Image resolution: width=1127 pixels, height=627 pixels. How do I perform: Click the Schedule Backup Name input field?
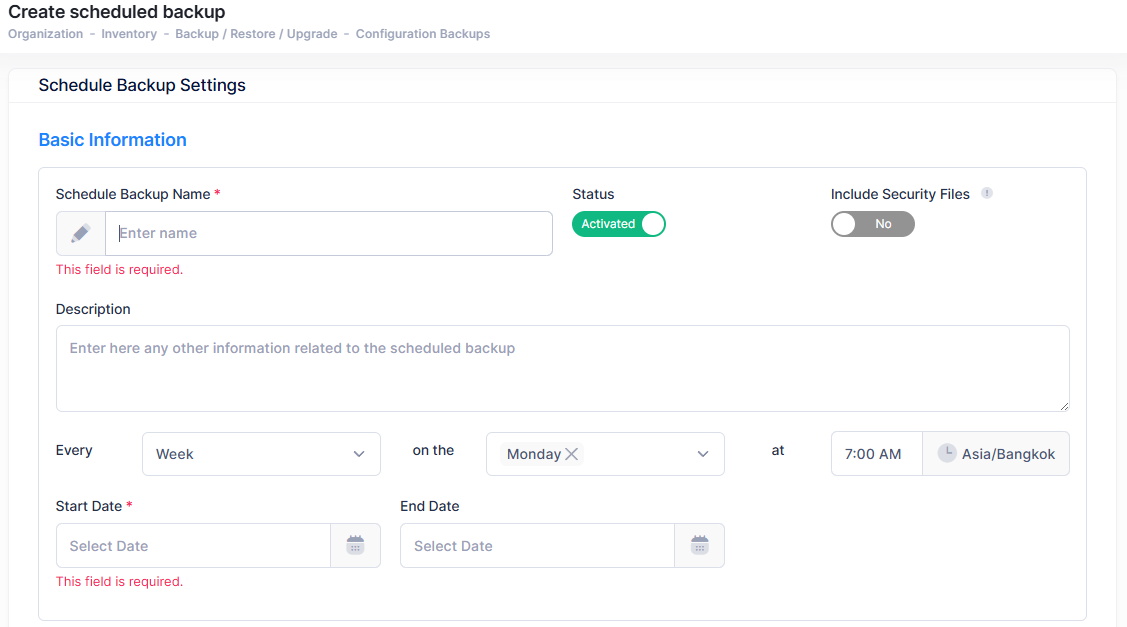pyautogui.click(x=328, y=233)
